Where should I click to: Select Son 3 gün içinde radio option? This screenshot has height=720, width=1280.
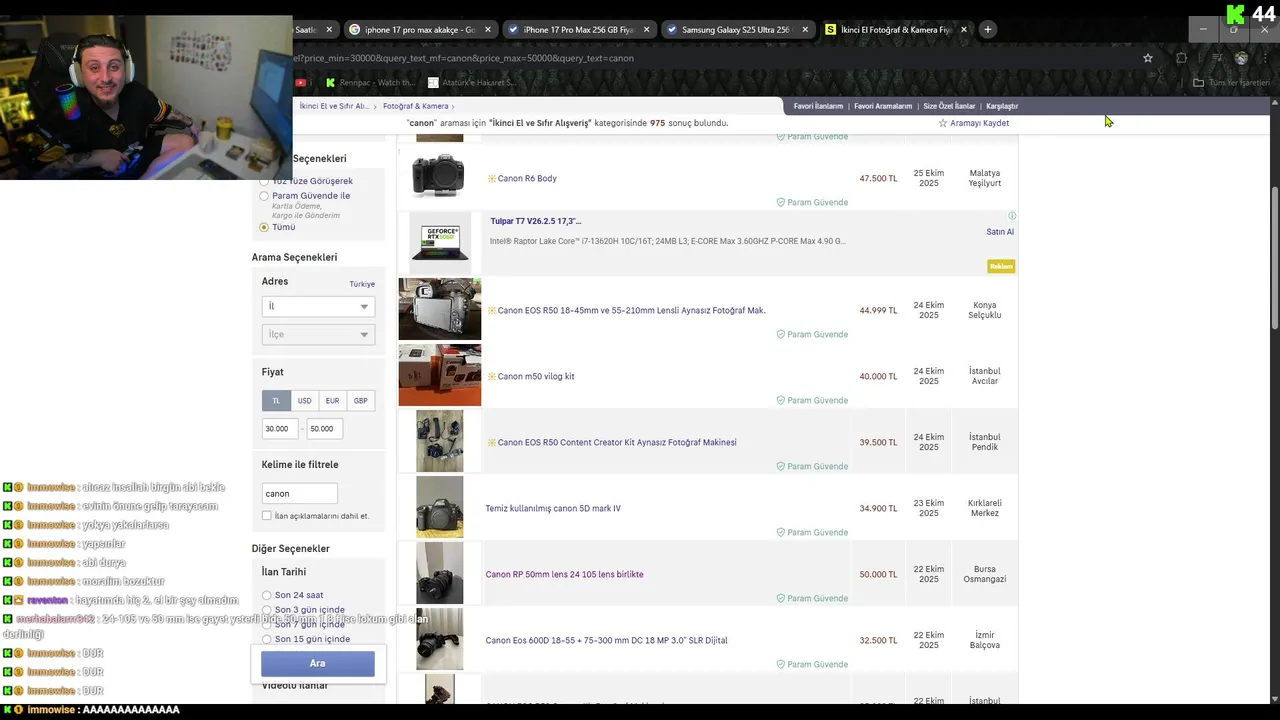point(267,610)
